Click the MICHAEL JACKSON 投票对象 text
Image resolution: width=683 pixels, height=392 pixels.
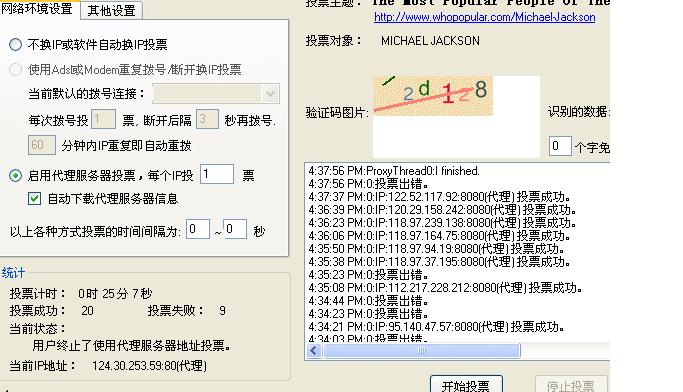(x=430, y=41)
